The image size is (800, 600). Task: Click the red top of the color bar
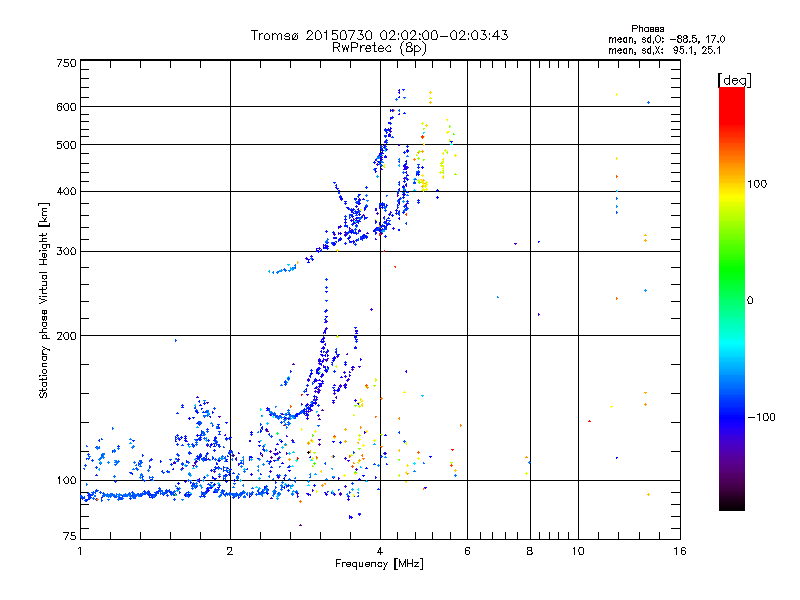[732, 97]
